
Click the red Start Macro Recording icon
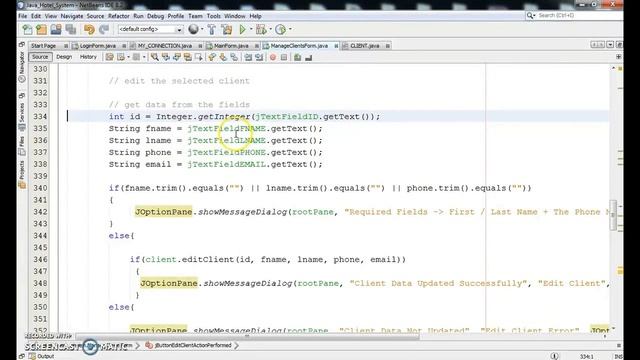click(273, 58)
